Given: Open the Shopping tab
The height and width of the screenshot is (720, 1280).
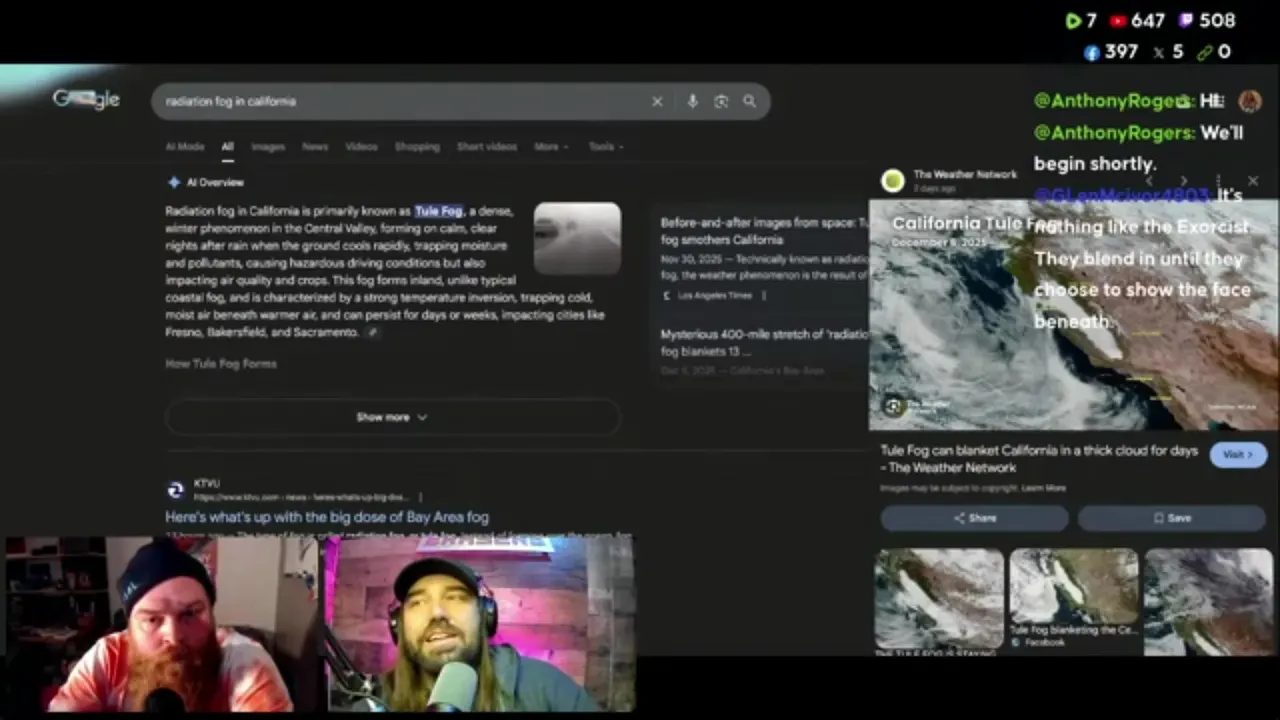Looking at the screenshot, I should [x=417, y=146].
